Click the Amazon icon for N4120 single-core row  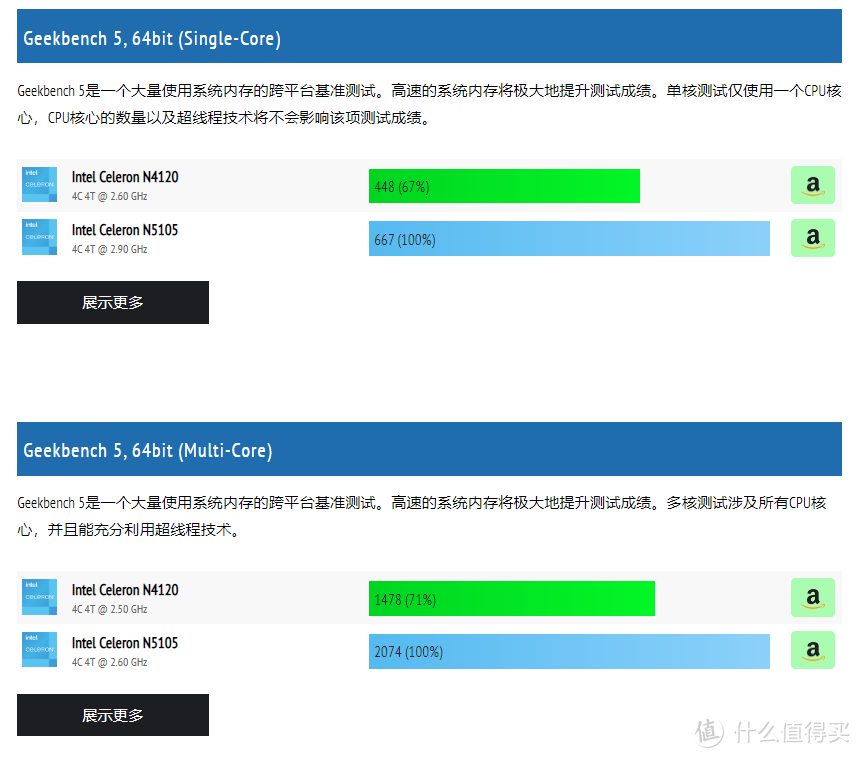pyautogui.click(x=813, y=185)
